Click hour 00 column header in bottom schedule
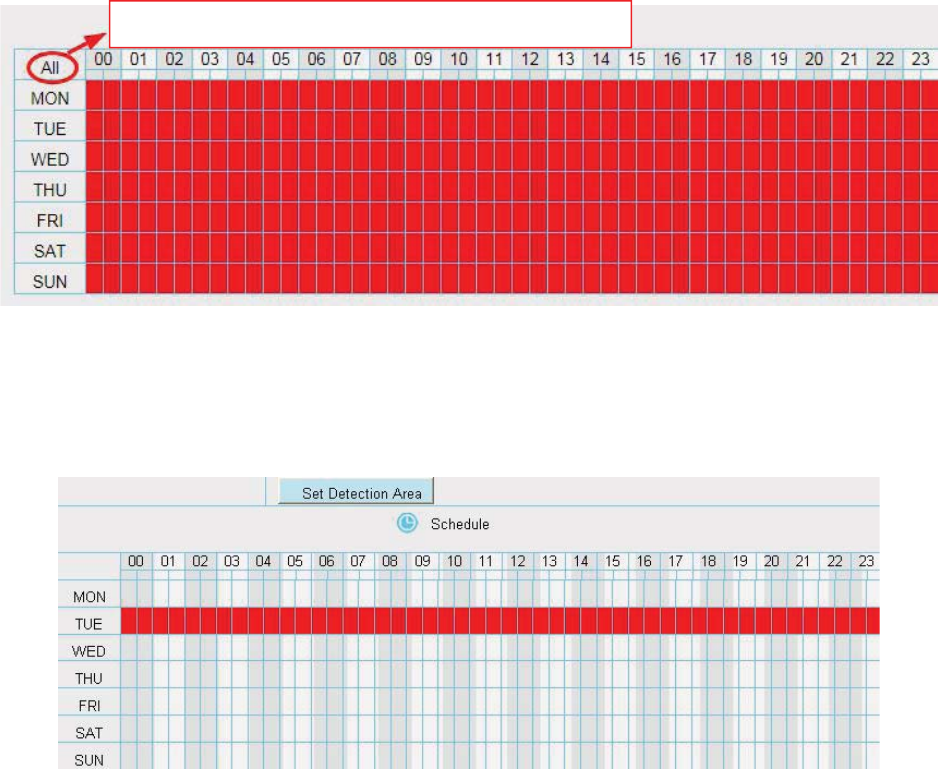Viewport: 938px width, 769px height. tap(136, 561)
